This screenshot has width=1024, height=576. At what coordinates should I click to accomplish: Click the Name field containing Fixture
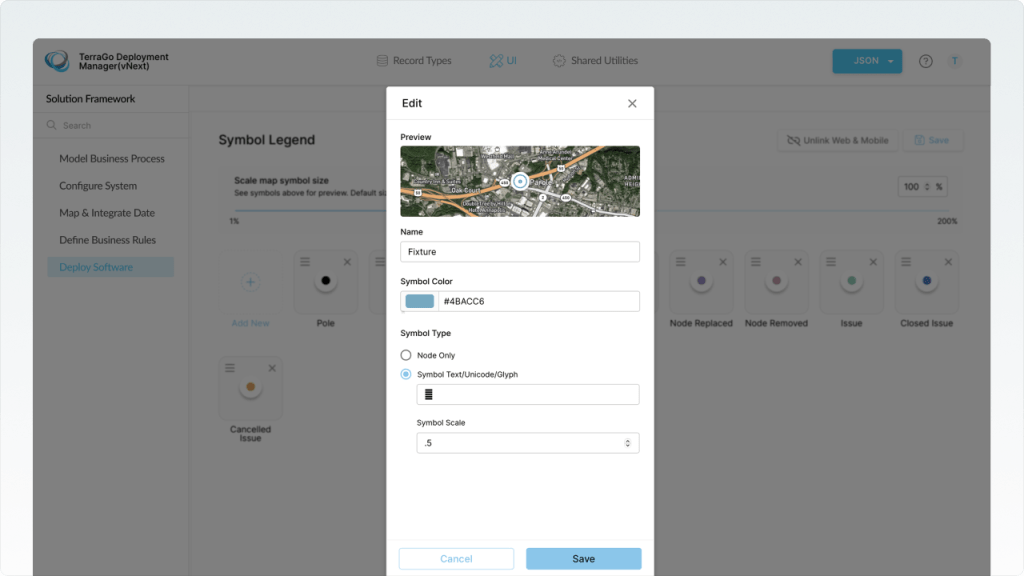[519, 252]
